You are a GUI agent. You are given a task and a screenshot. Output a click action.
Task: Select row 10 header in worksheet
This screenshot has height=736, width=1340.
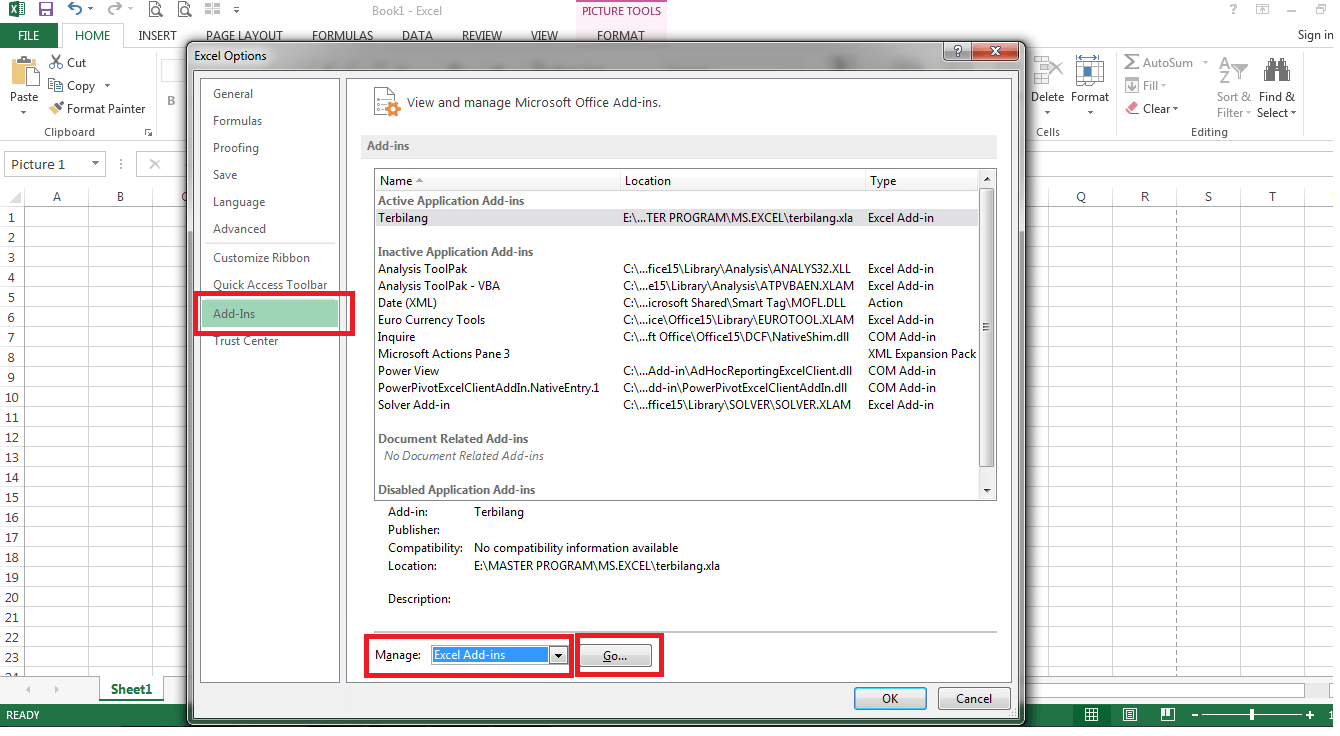(x=12, y=398)
